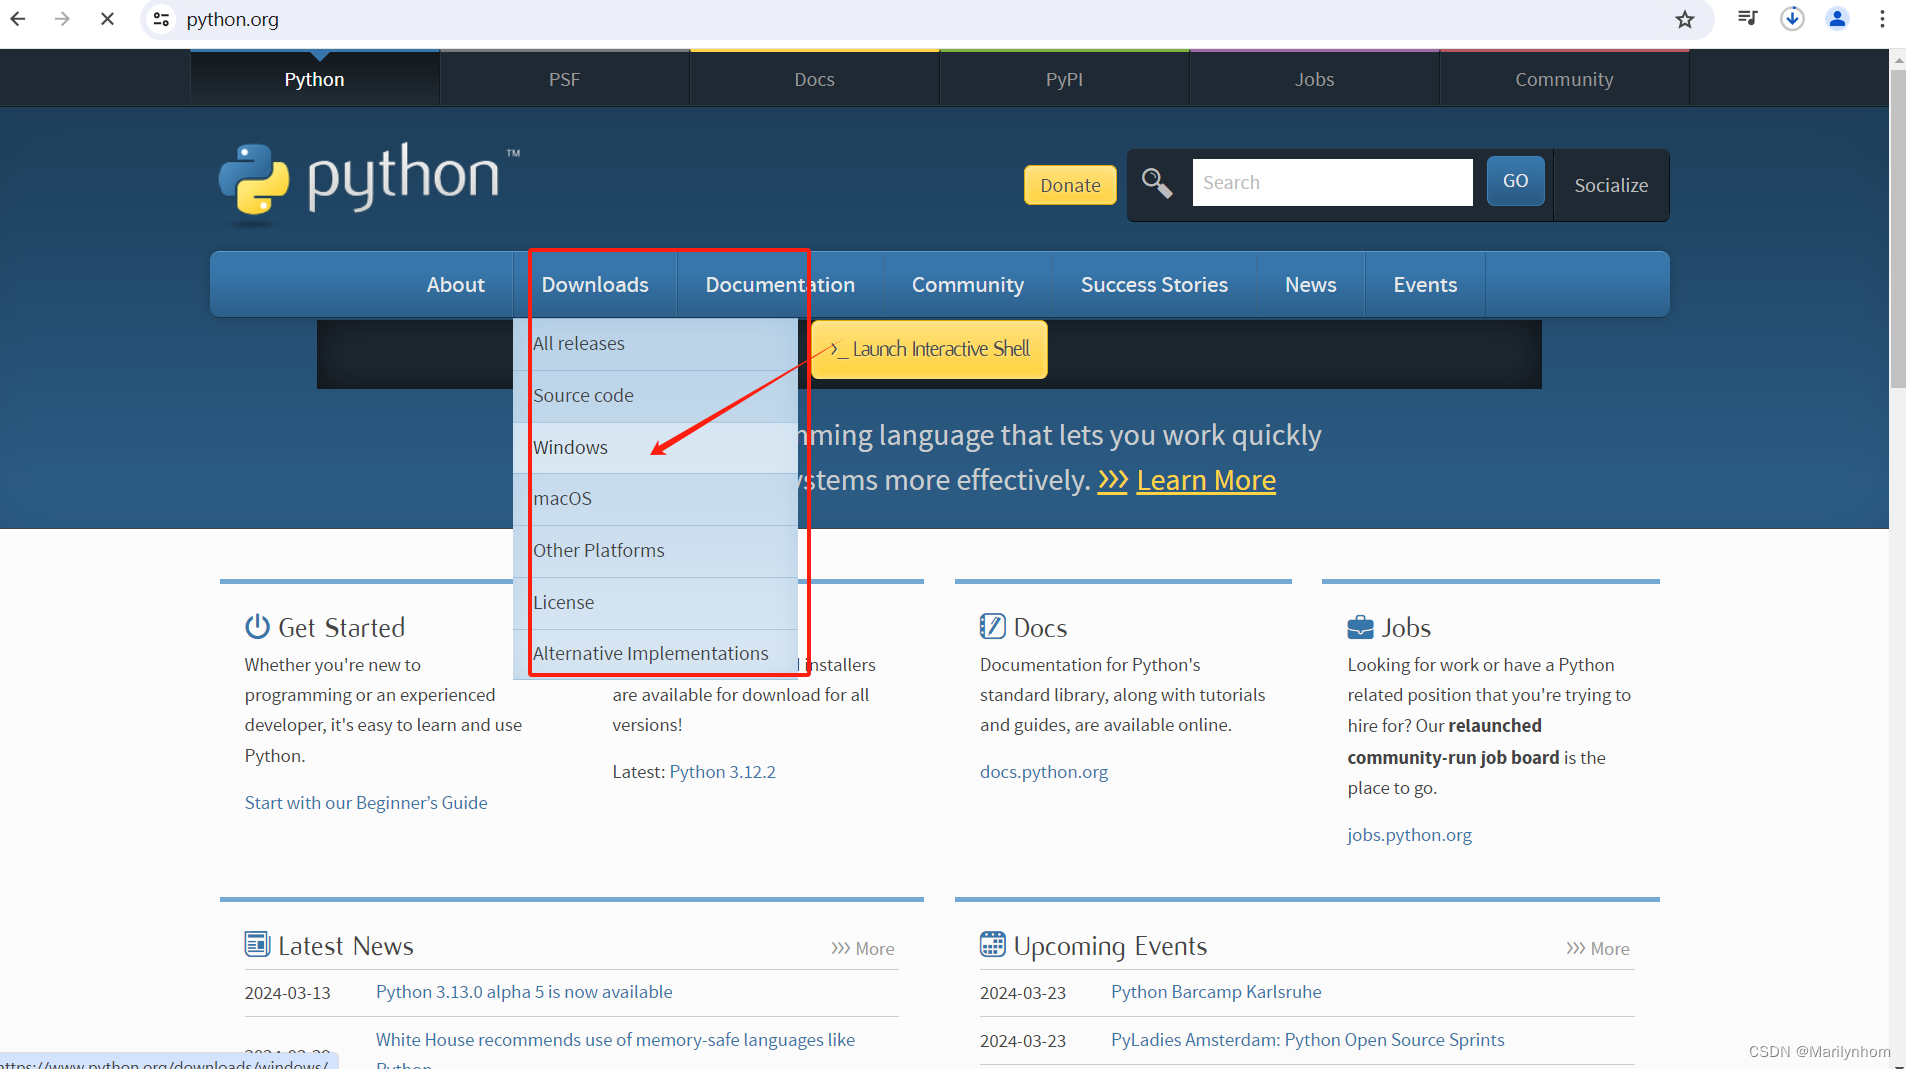1906x1069 pixels.
Task: Click More link beside Upcoming Events
Action: tap(1597, 949)
